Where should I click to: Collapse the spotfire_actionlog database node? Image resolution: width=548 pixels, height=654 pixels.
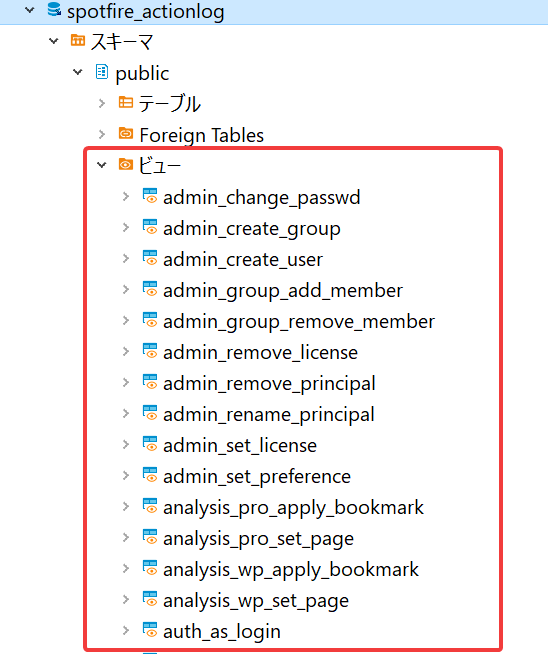pyautogui.click(x=30, y=10)
